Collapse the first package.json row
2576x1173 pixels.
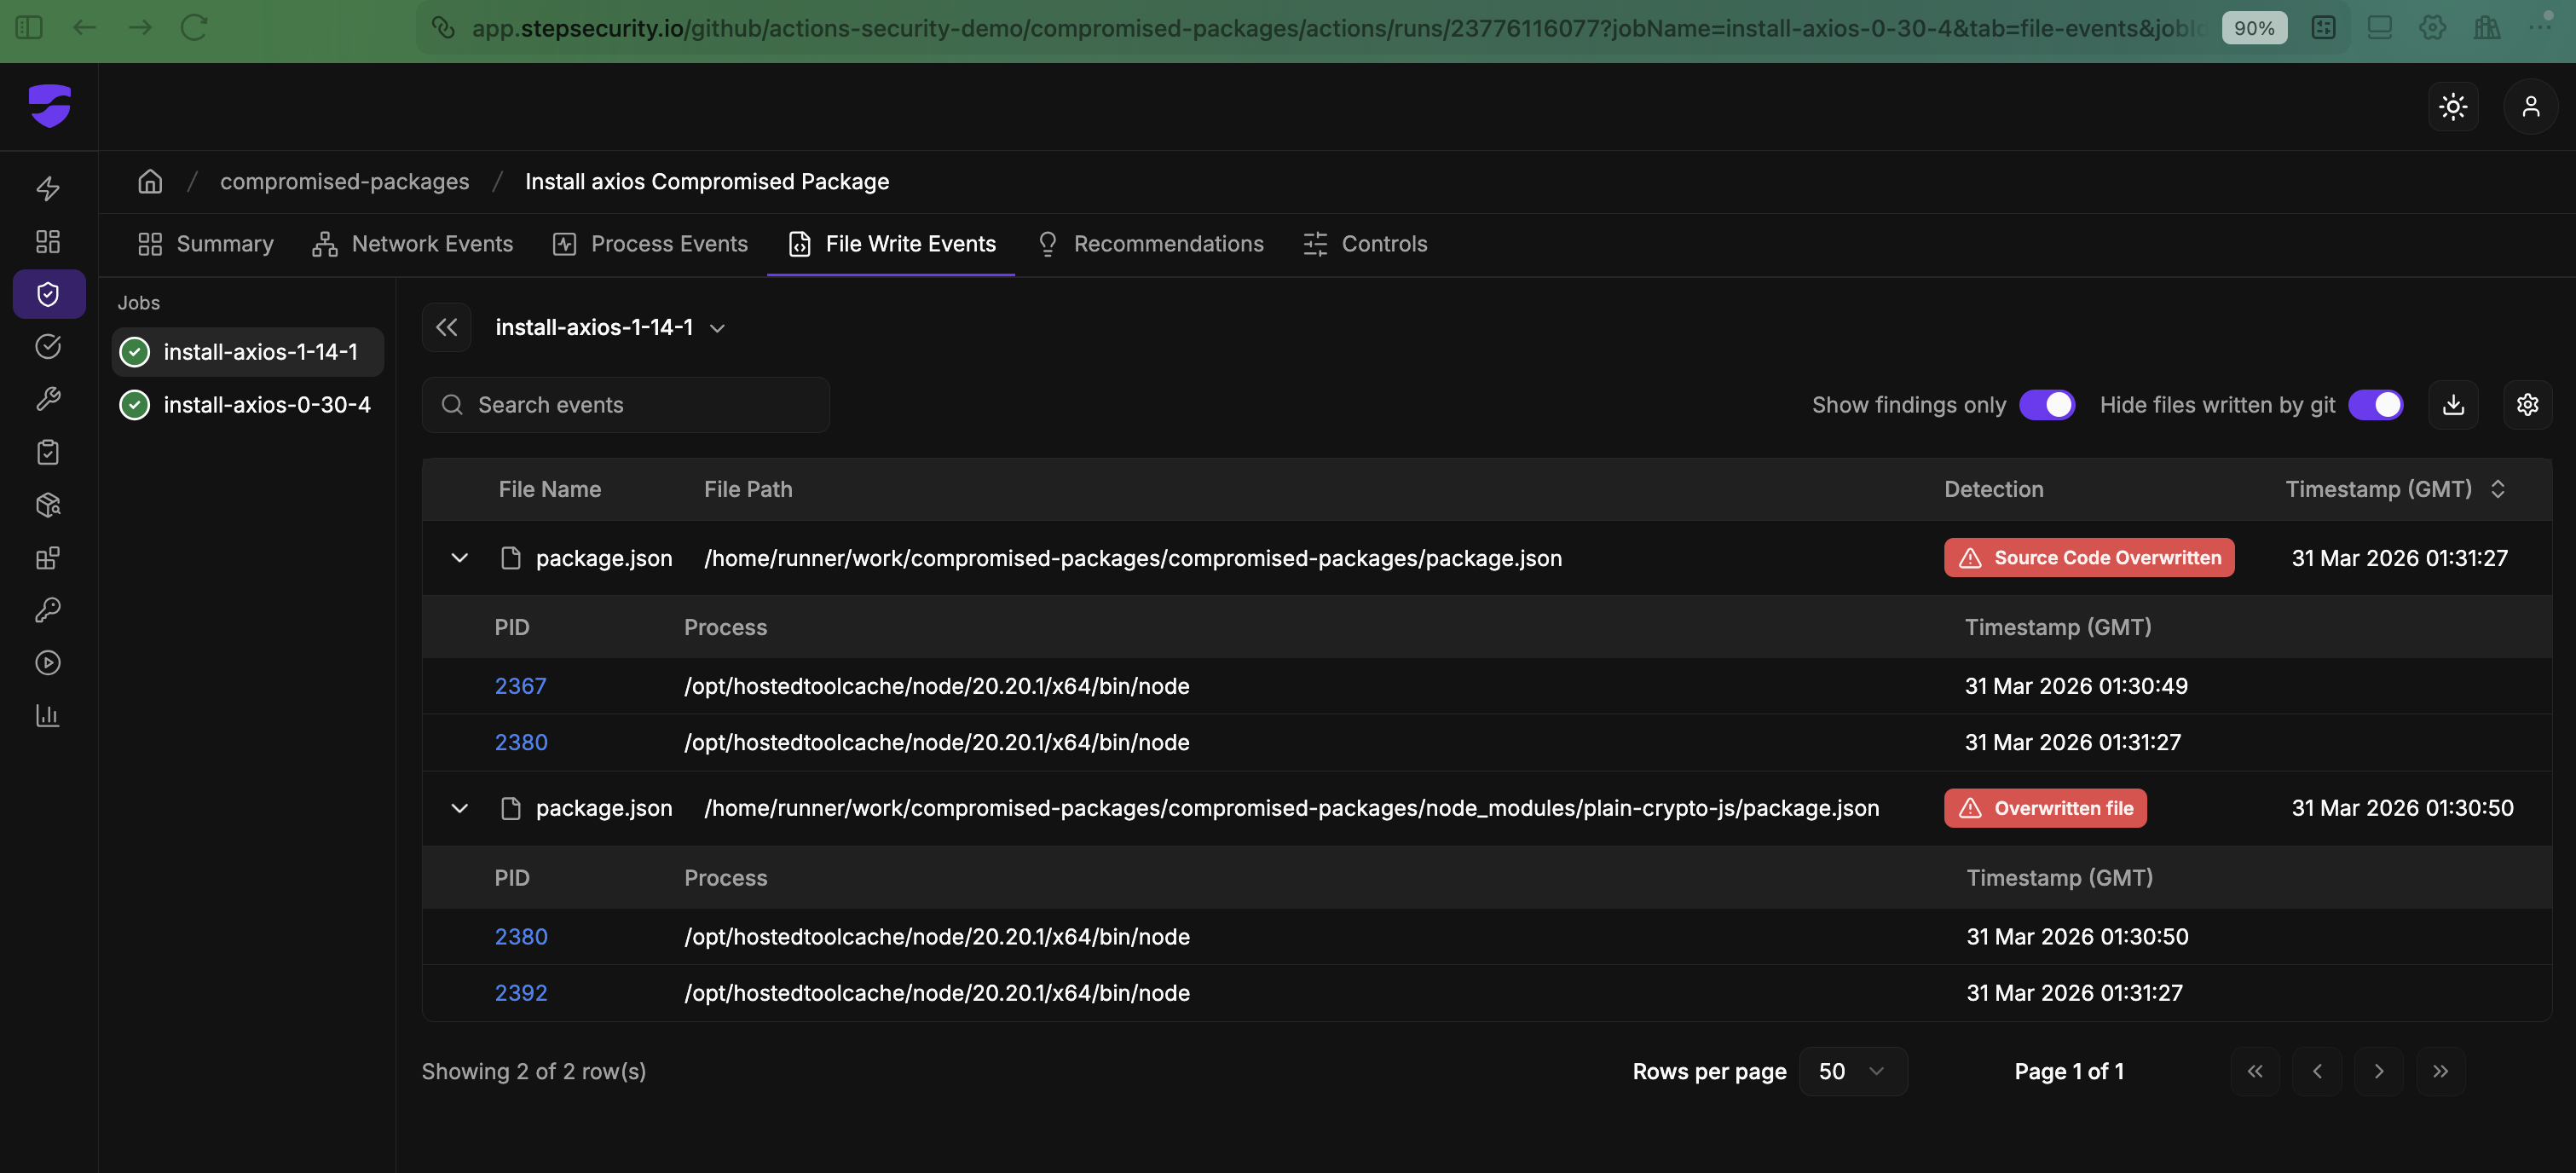[459, 558]
